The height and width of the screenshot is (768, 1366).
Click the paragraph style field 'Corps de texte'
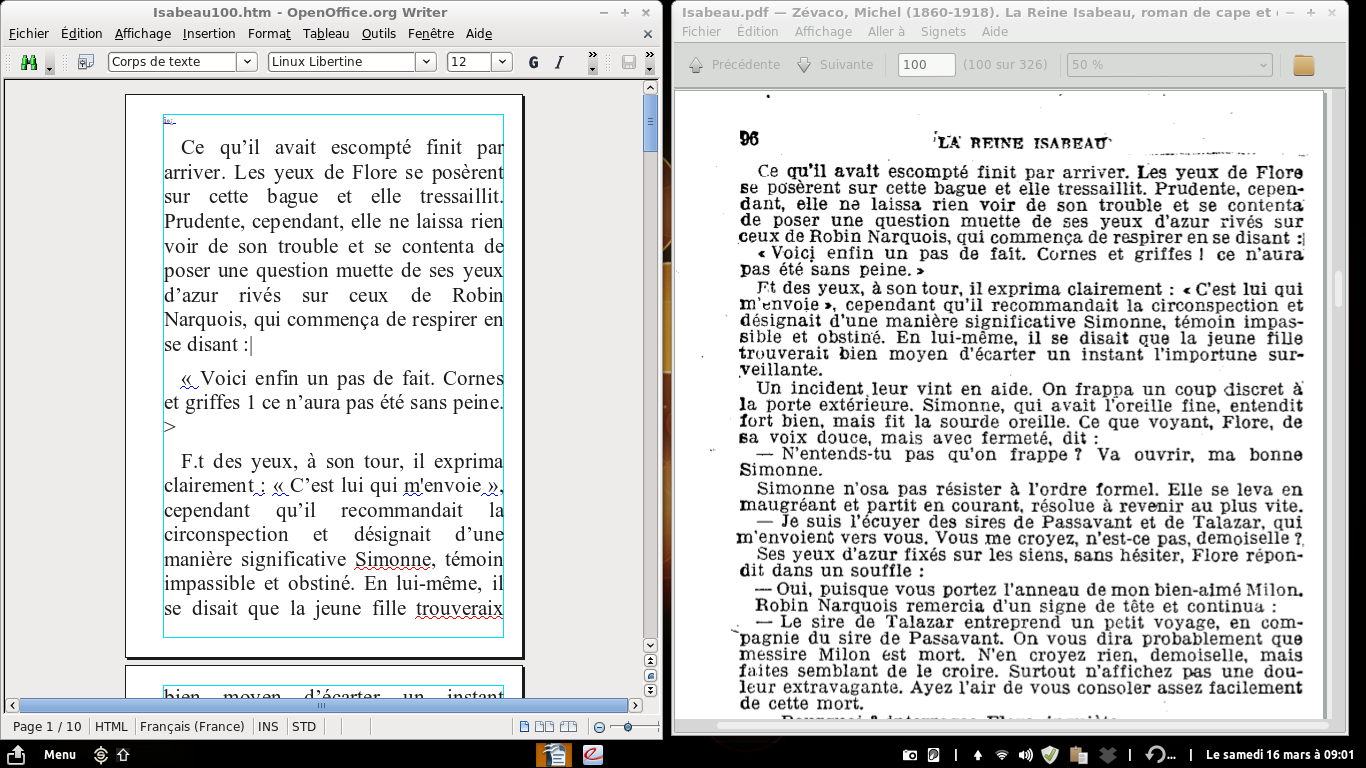[x=172, y=62]
